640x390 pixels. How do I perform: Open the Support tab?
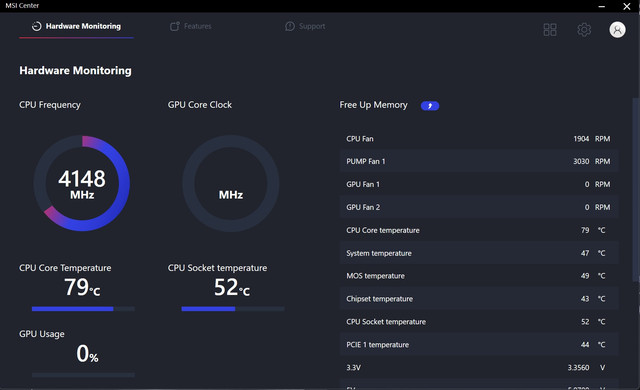coord(305,26)
